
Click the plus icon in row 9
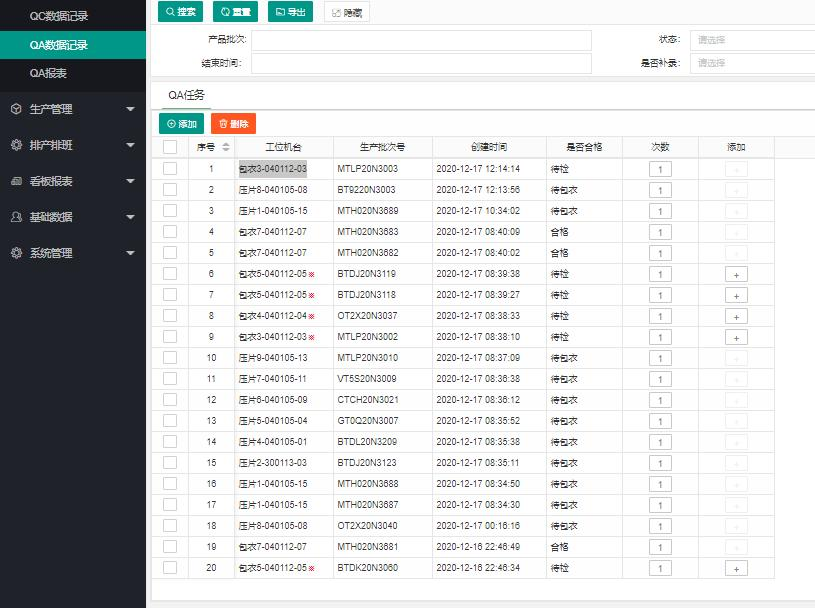click(735, 337)
